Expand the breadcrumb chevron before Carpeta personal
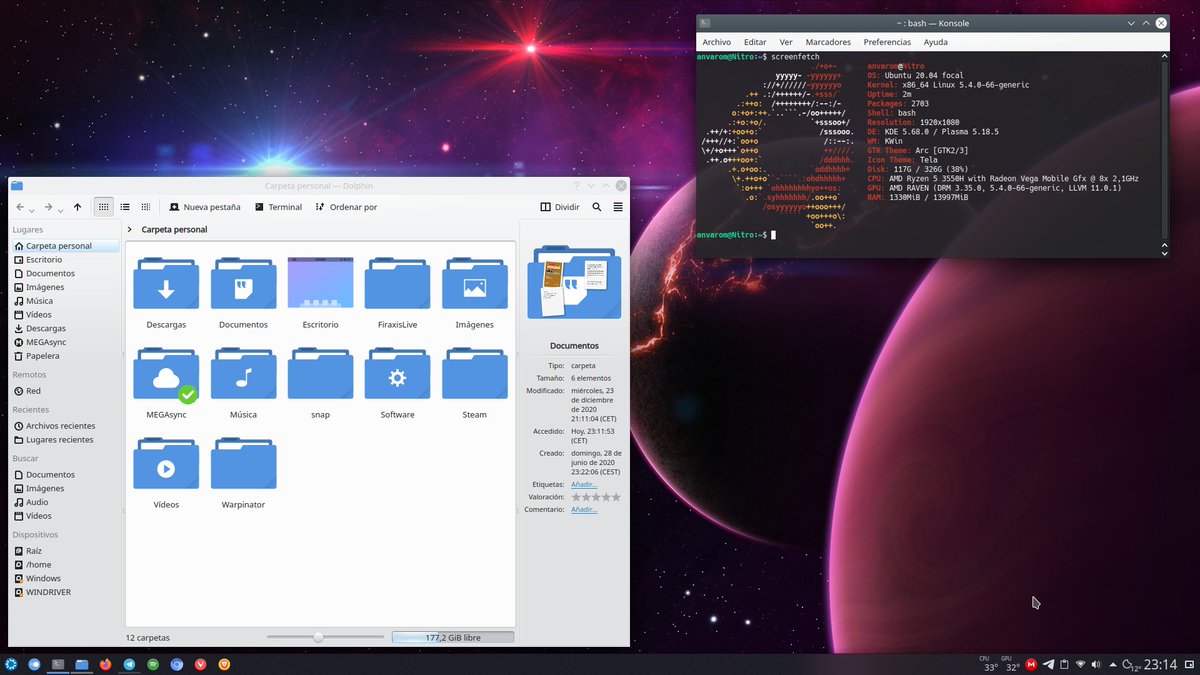 click(130, 229)
